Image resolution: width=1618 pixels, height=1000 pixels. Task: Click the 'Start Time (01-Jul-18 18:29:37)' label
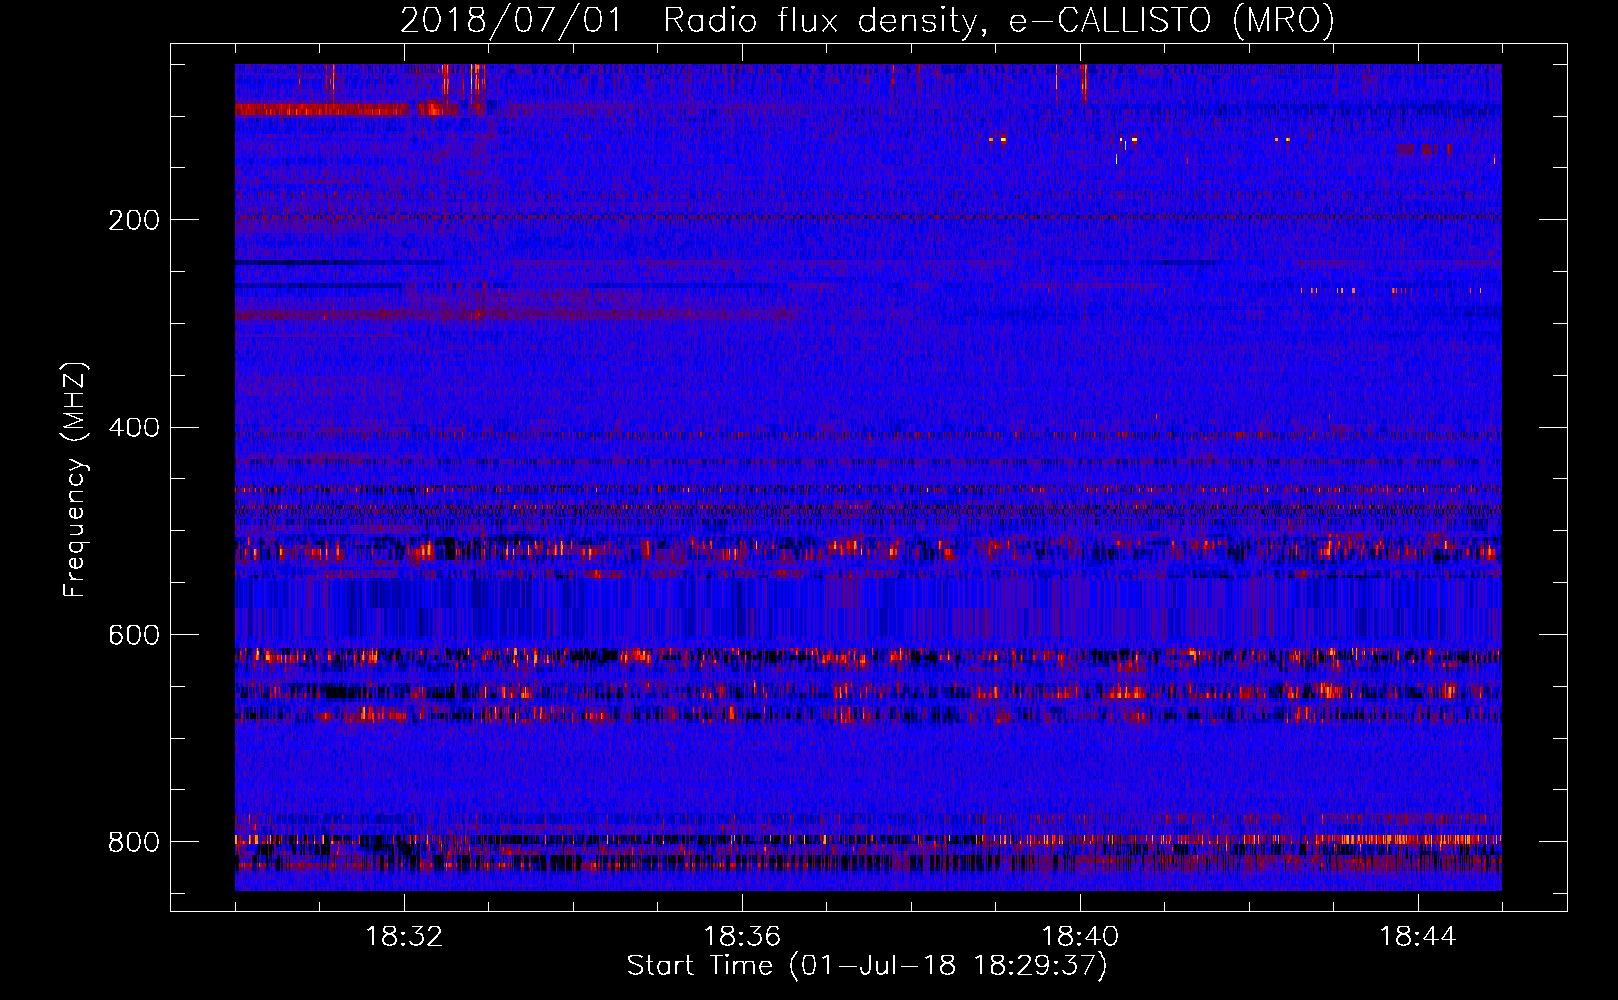867,966
